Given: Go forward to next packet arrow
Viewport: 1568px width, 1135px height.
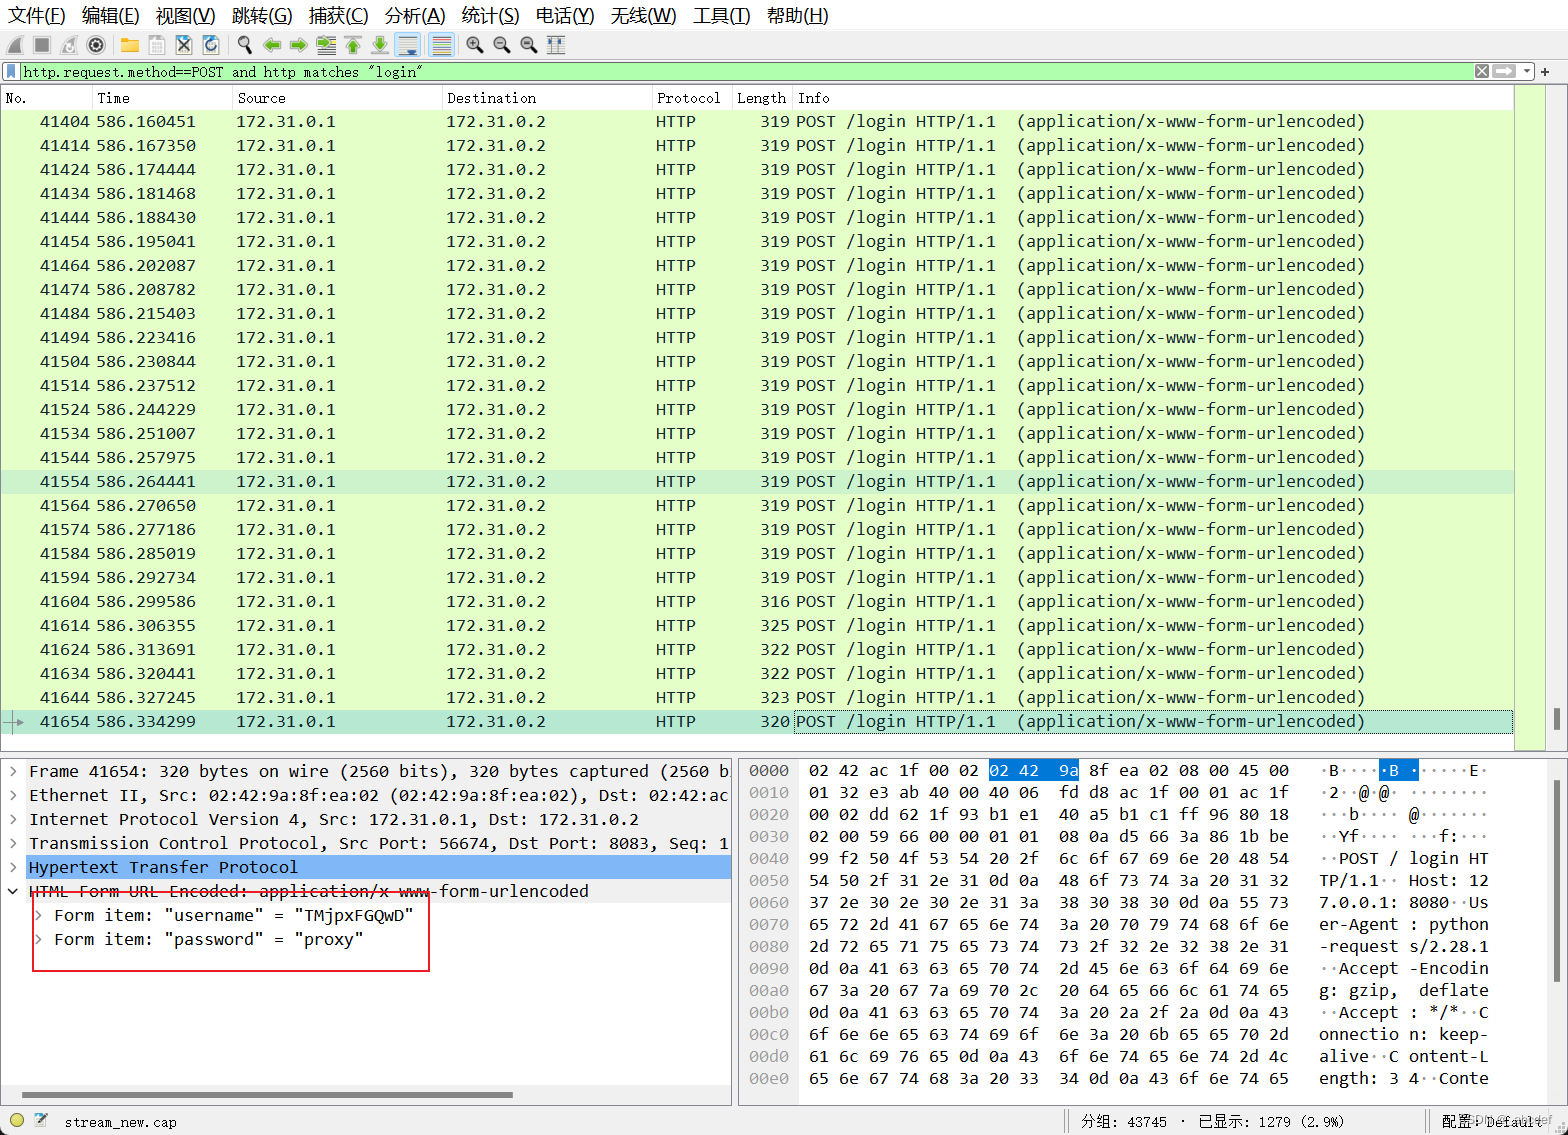Looking at the screenshot, I should tap(298, 45).
